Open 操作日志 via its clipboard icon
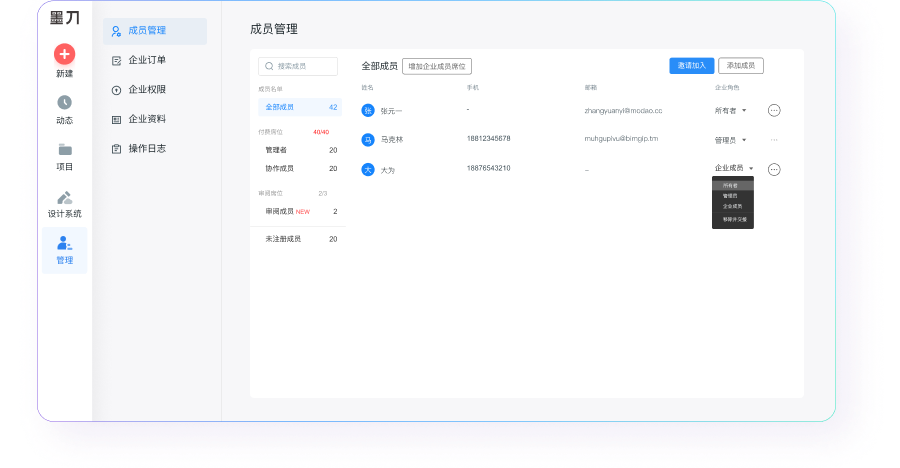Viewport: 900px width, 468px height. [116, 149]
